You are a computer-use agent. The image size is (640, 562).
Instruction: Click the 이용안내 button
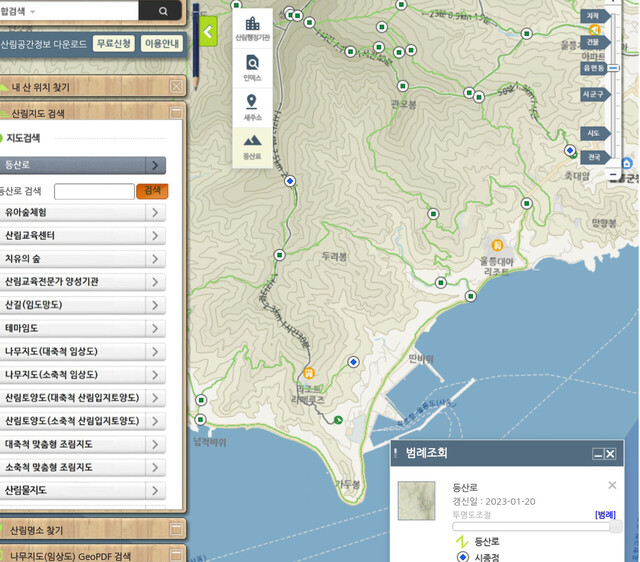point(162,43)
